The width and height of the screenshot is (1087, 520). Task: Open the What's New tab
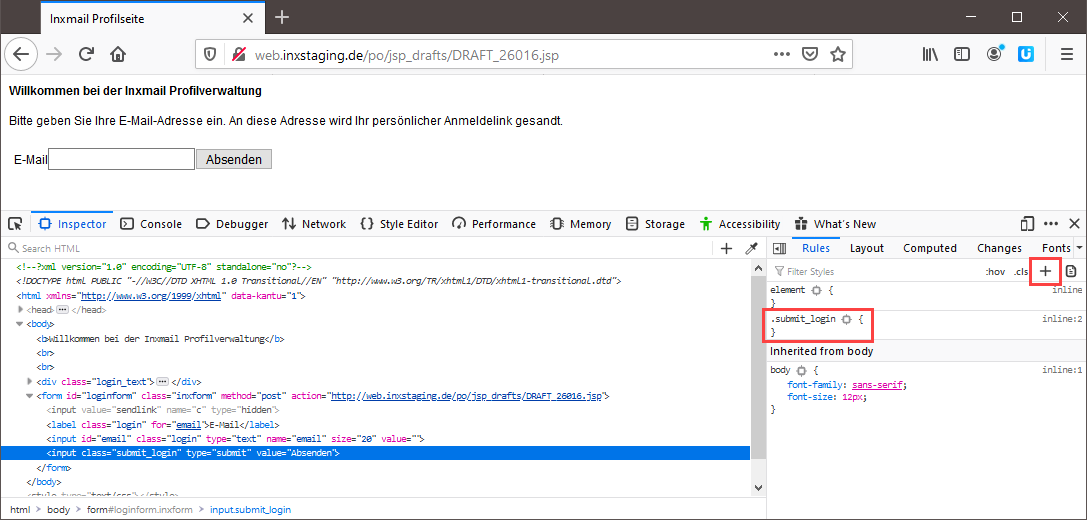[x=835, y=224]
